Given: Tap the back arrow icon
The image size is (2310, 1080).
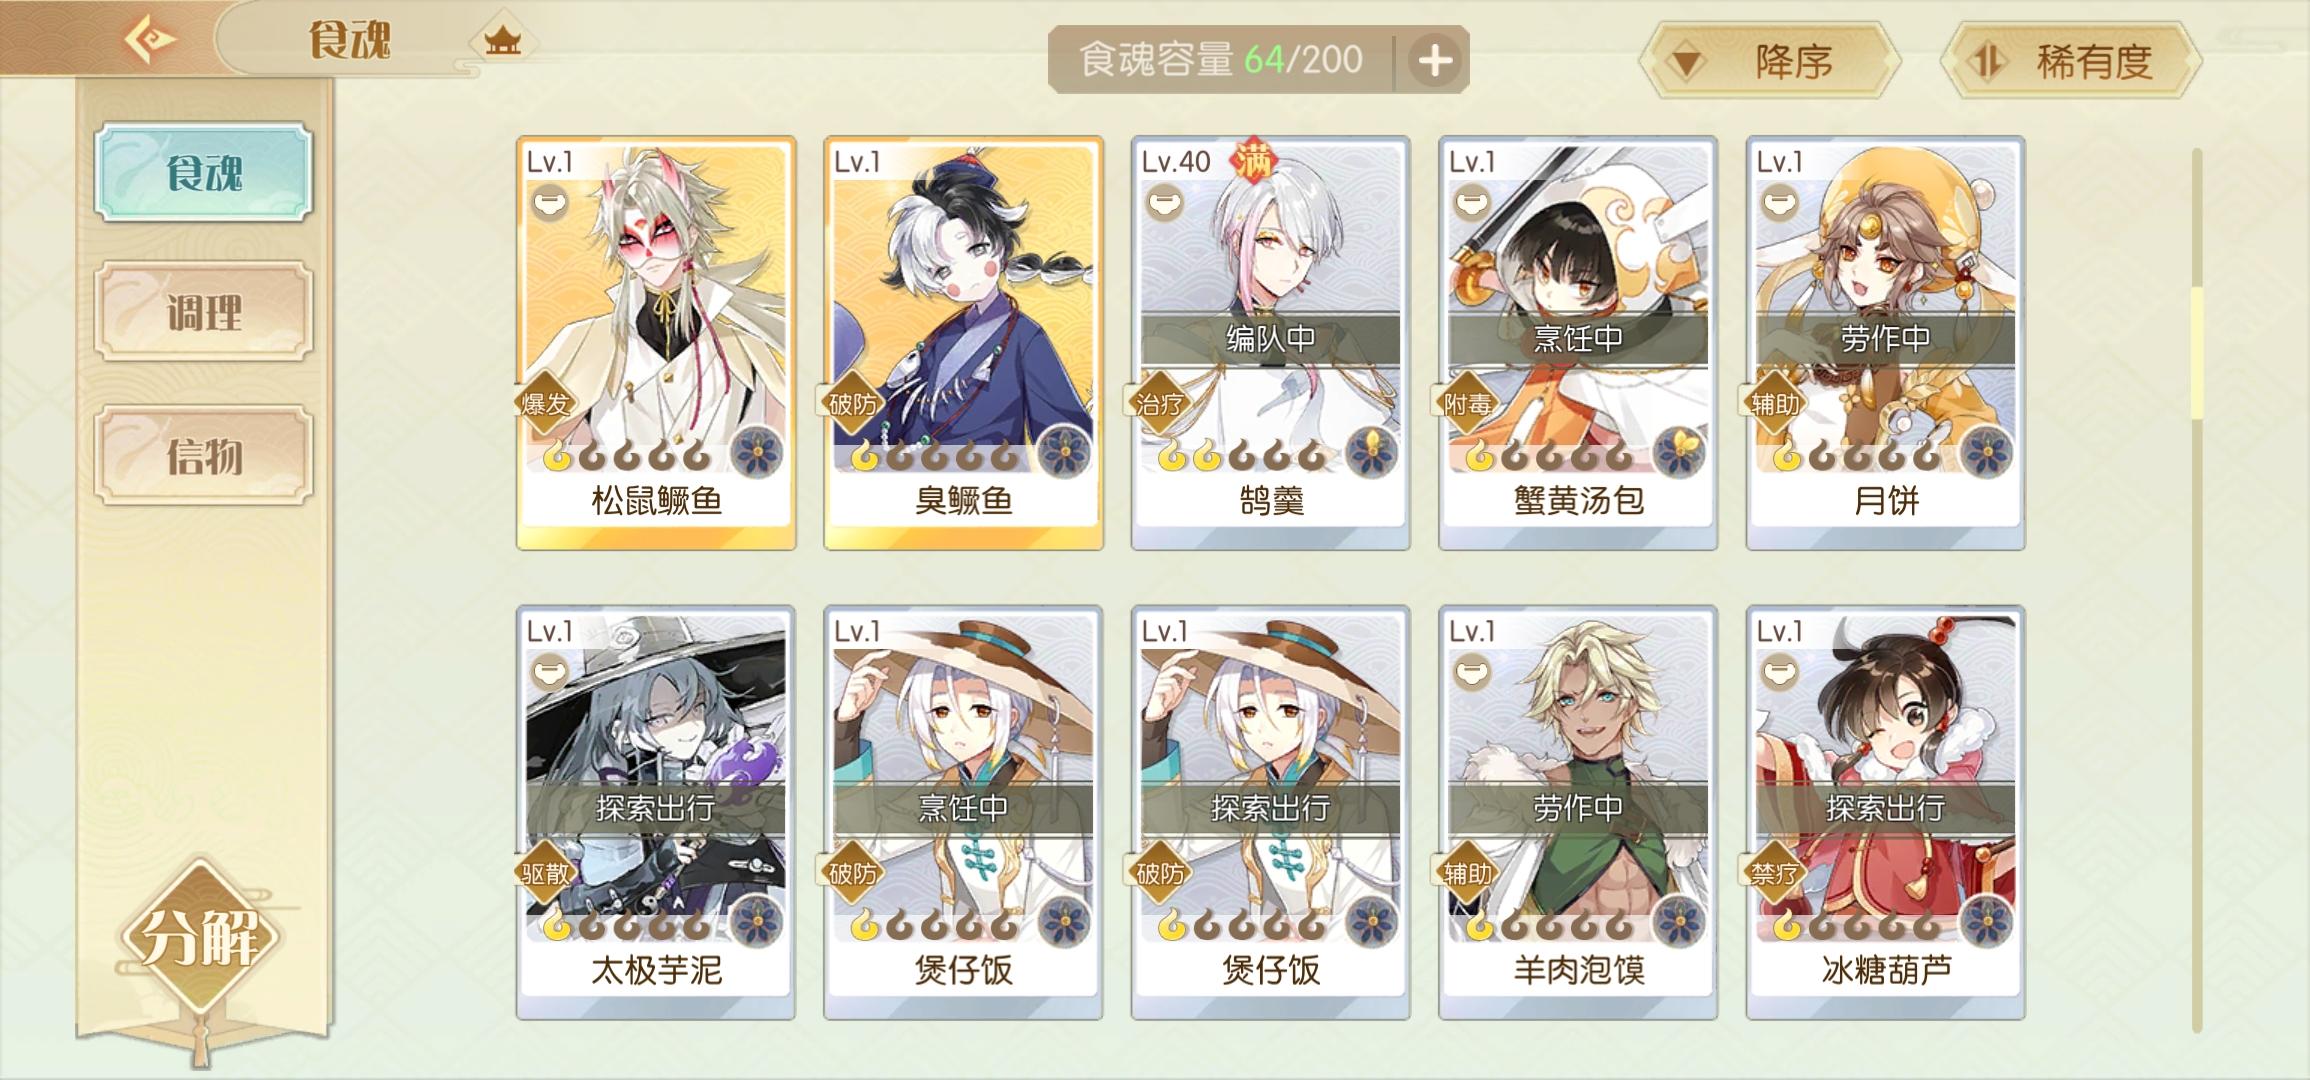Looking at the screenshot, I should point(150,40).
